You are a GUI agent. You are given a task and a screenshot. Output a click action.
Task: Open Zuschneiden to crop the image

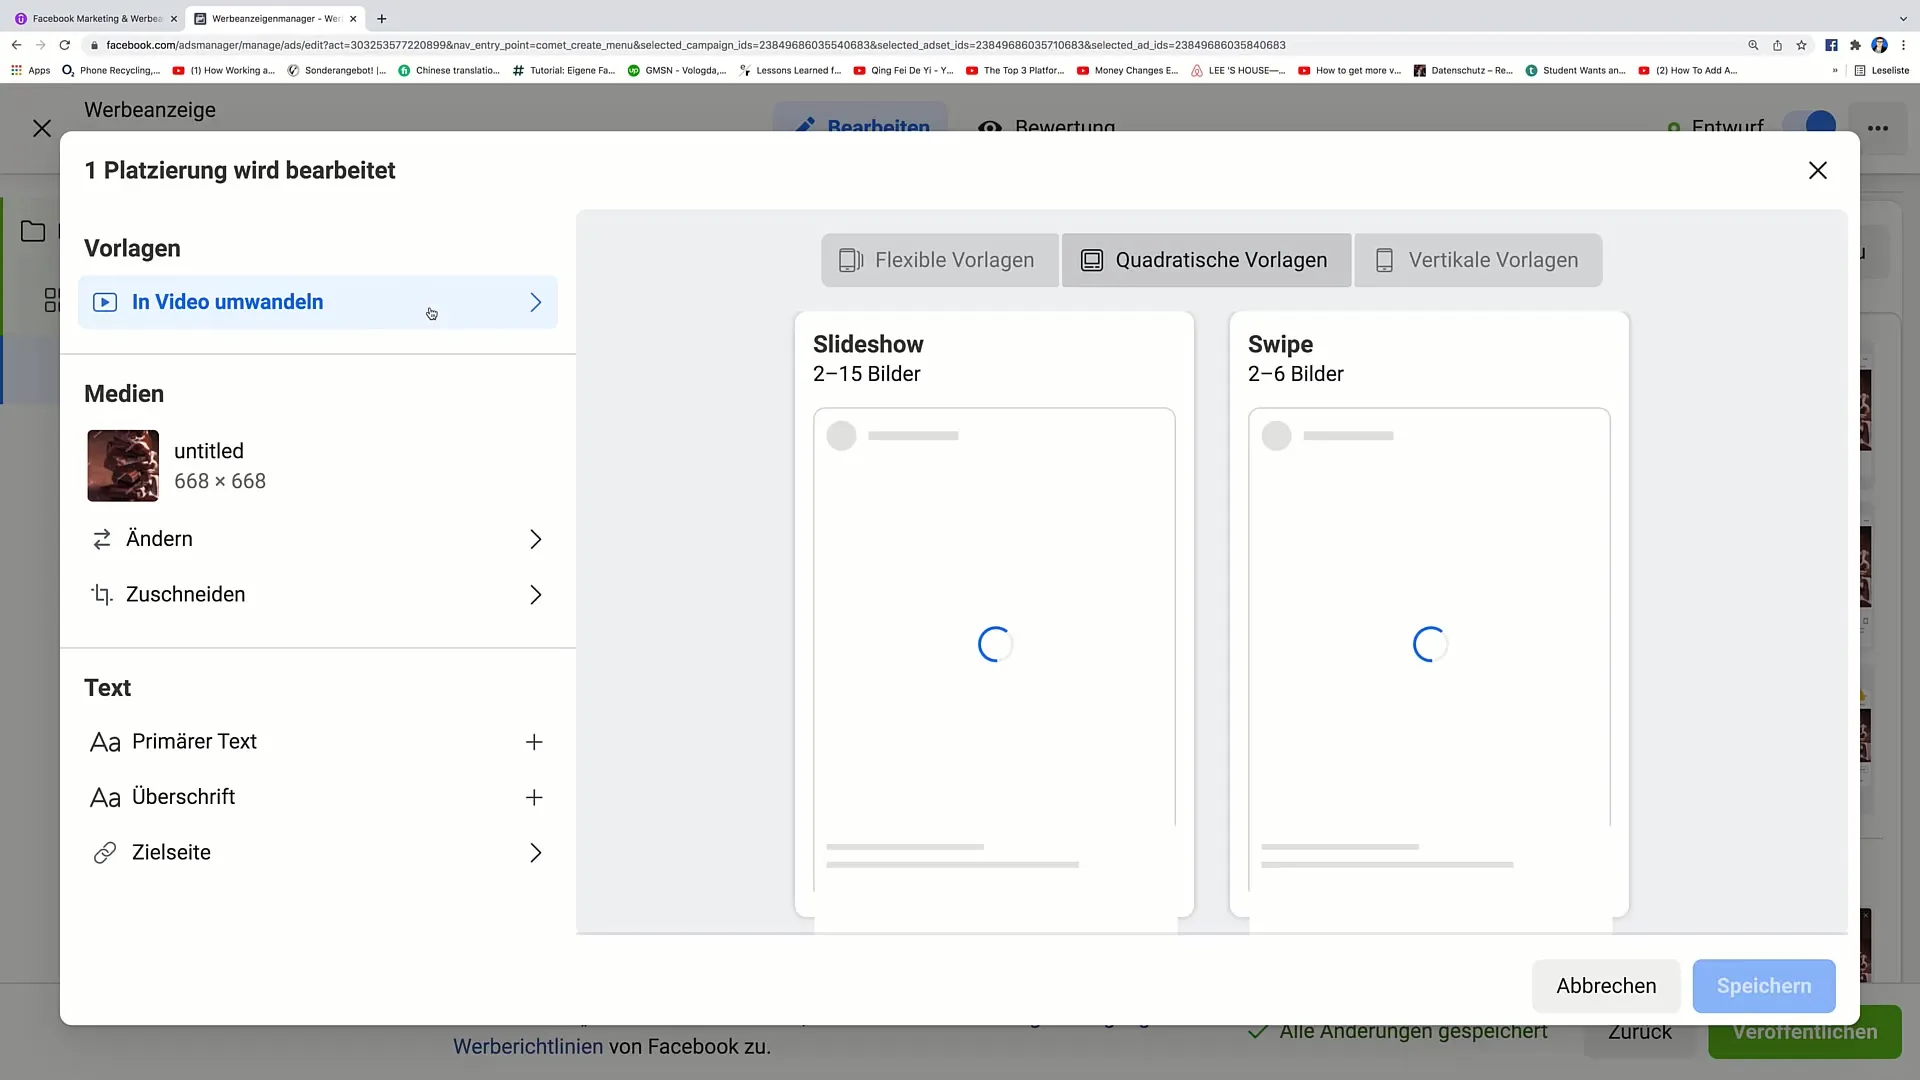pos(318,595)
